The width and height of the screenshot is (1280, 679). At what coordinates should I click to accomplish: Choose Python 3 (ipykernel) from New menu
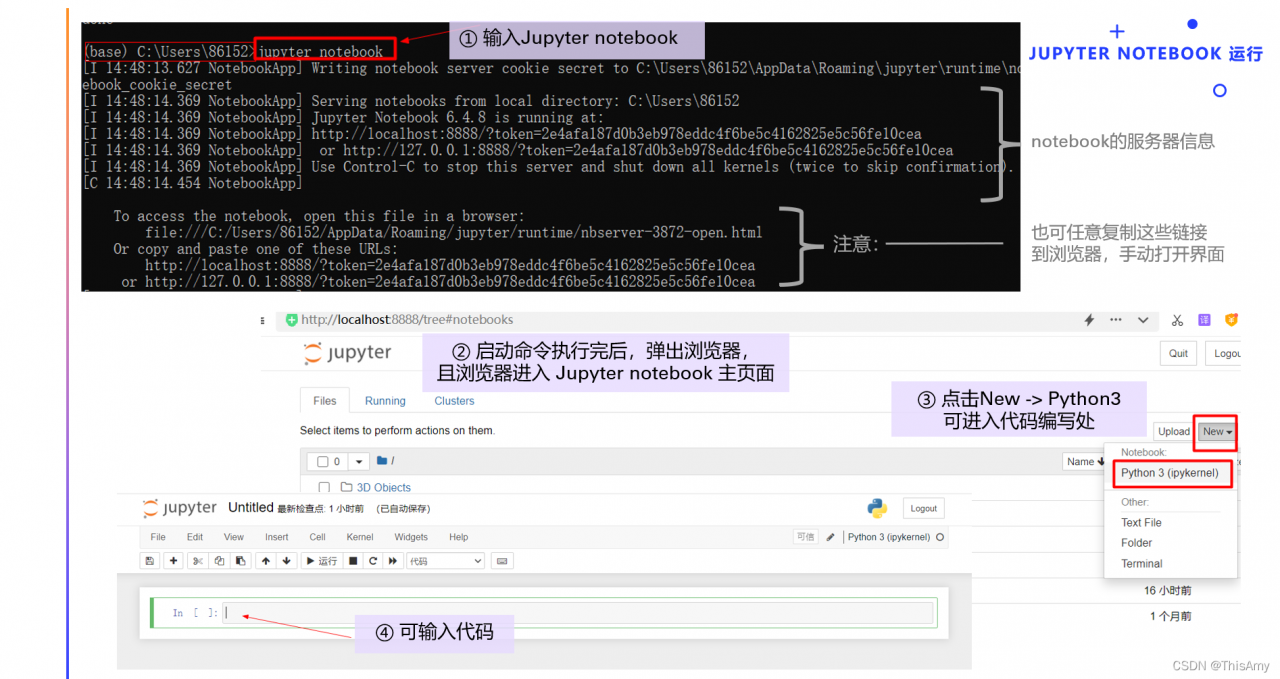(1170, 473)
